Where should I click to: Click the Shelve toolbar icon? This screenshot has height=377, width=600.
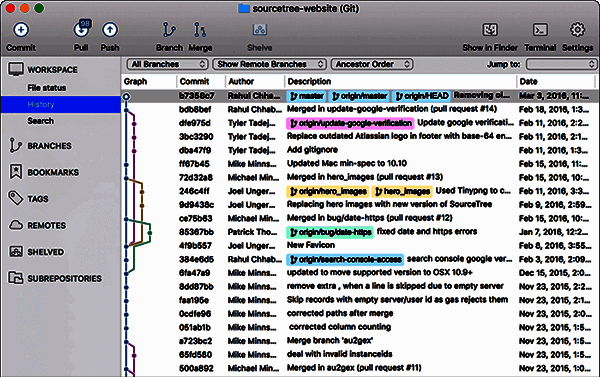[260, 30]
